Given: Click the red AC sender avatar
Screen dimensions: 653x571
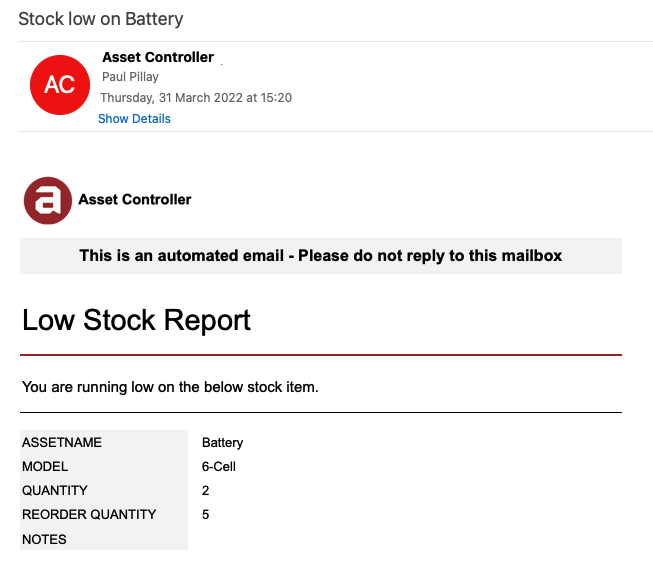Looking at the screenshot, I should pyautogui.click(x=60, y=85).
